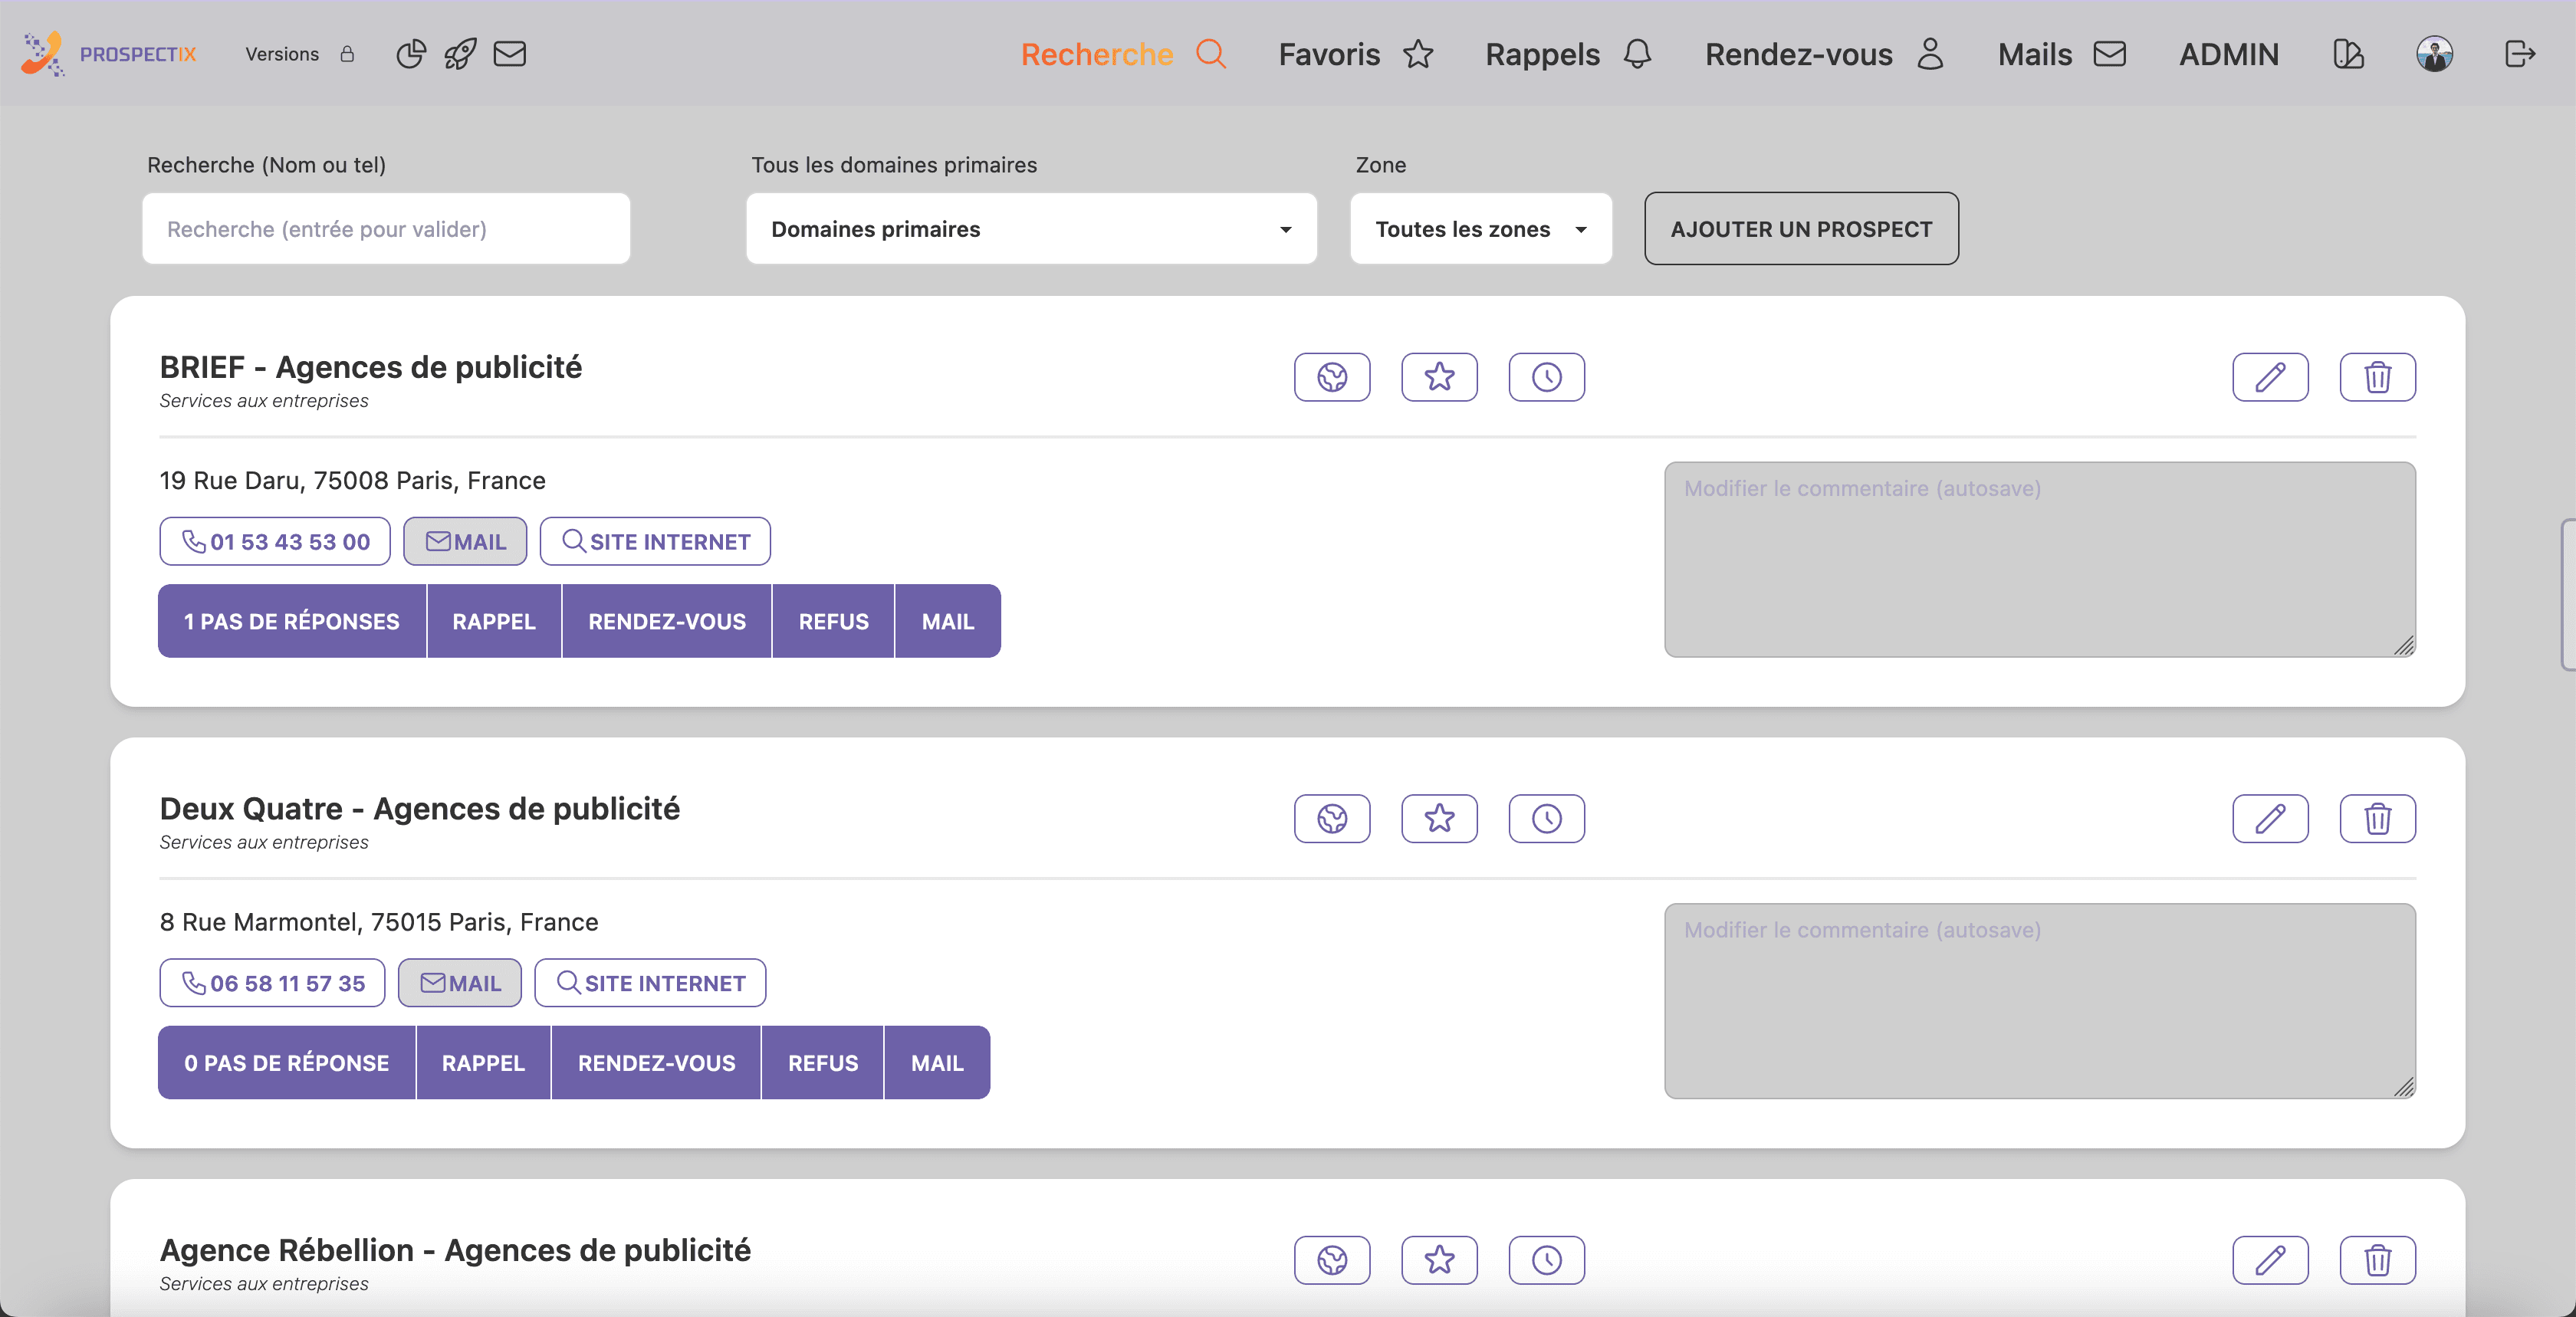Click the MAIL contact button for BRIEF
Image resolution: width=2576 pixels, height=1317 pixels.
coord(465,541)
